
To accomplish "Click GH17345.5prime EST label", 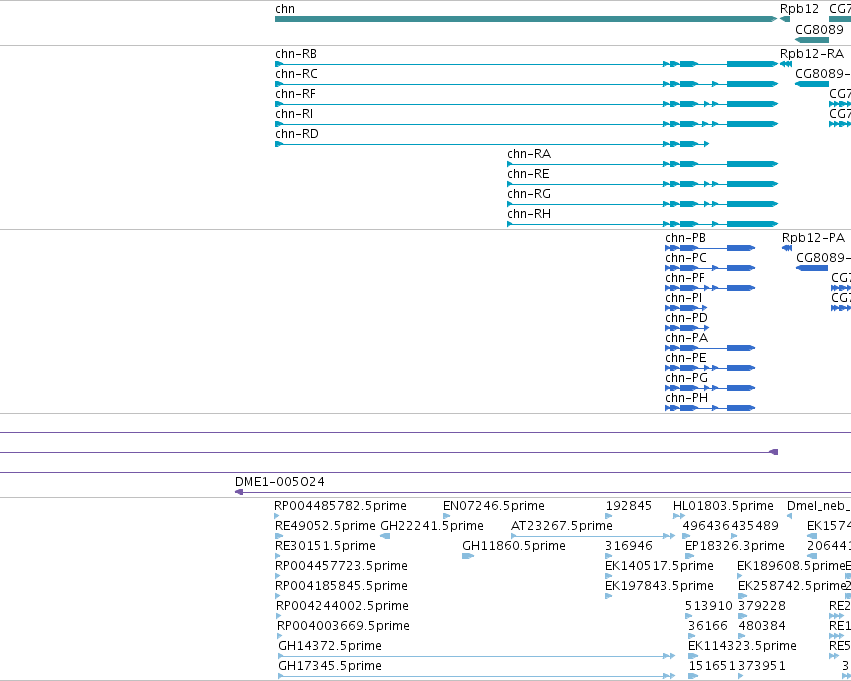I will 330,666.
